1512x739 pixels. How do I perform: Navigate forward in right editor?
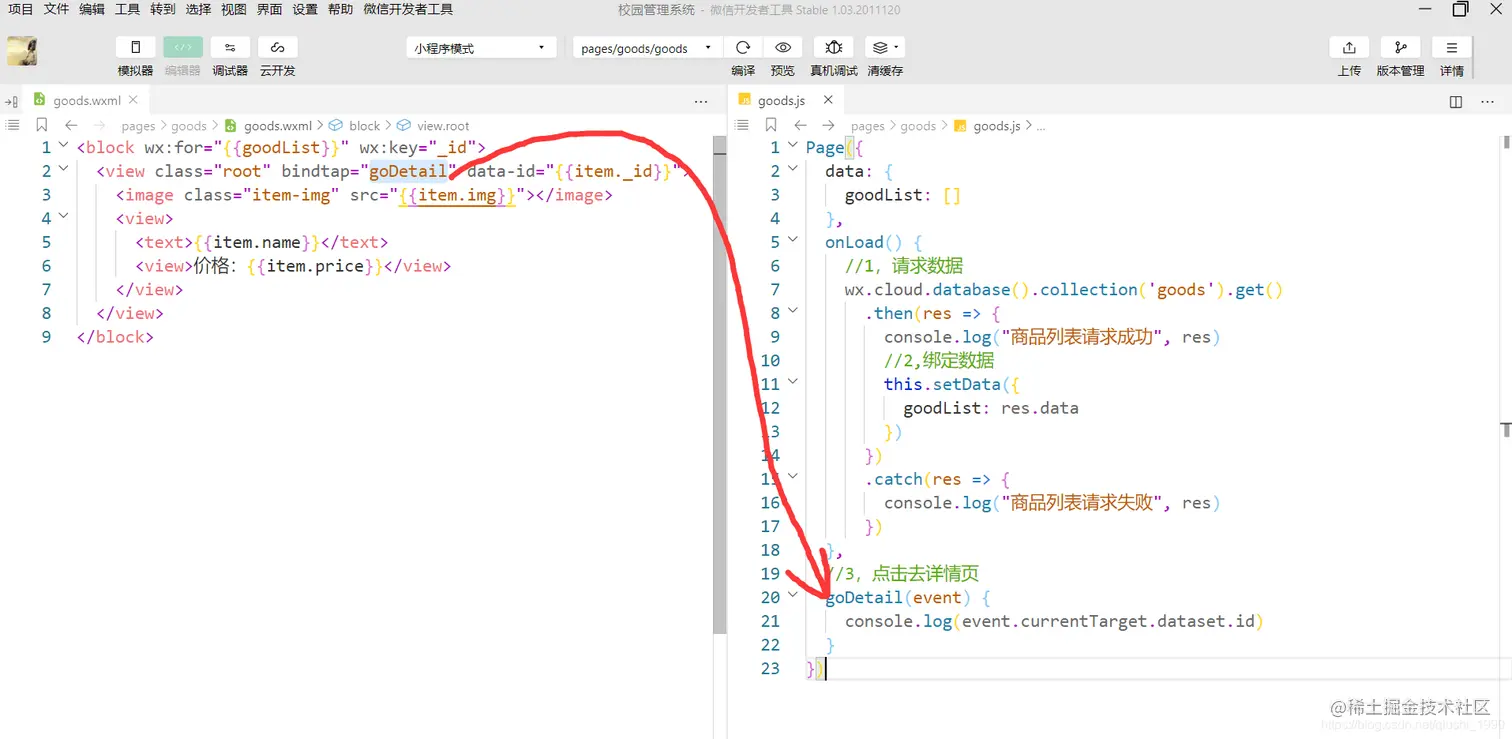coord(828,125)
